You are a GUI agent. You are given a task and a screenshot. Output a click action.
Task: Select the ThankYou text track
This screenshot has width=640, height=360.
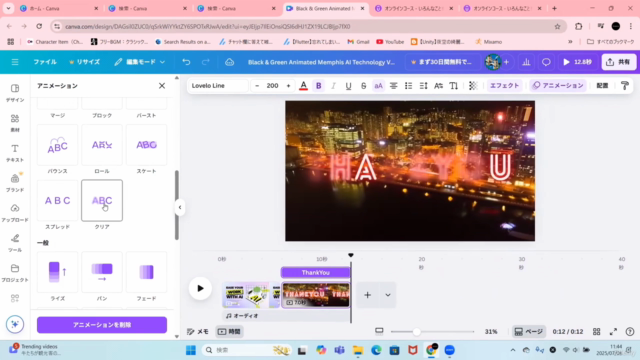(316, 272)
